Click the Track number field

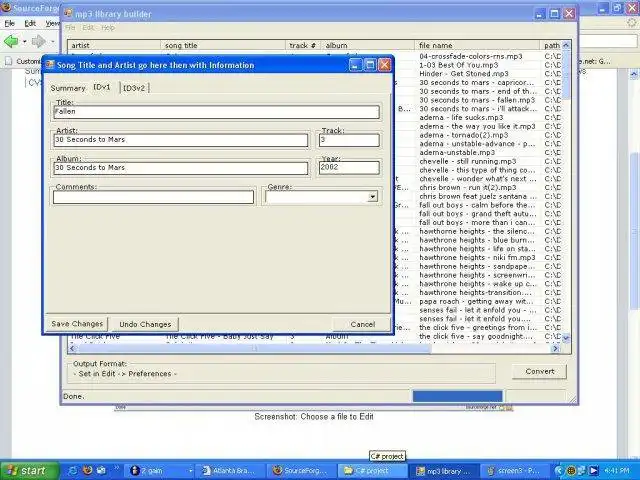[349, 140]
